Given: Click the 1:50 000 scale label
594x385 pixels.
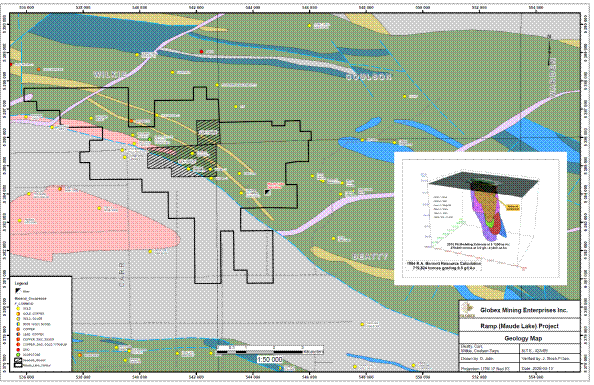Looking at the screenshot, I should point(270,359).
